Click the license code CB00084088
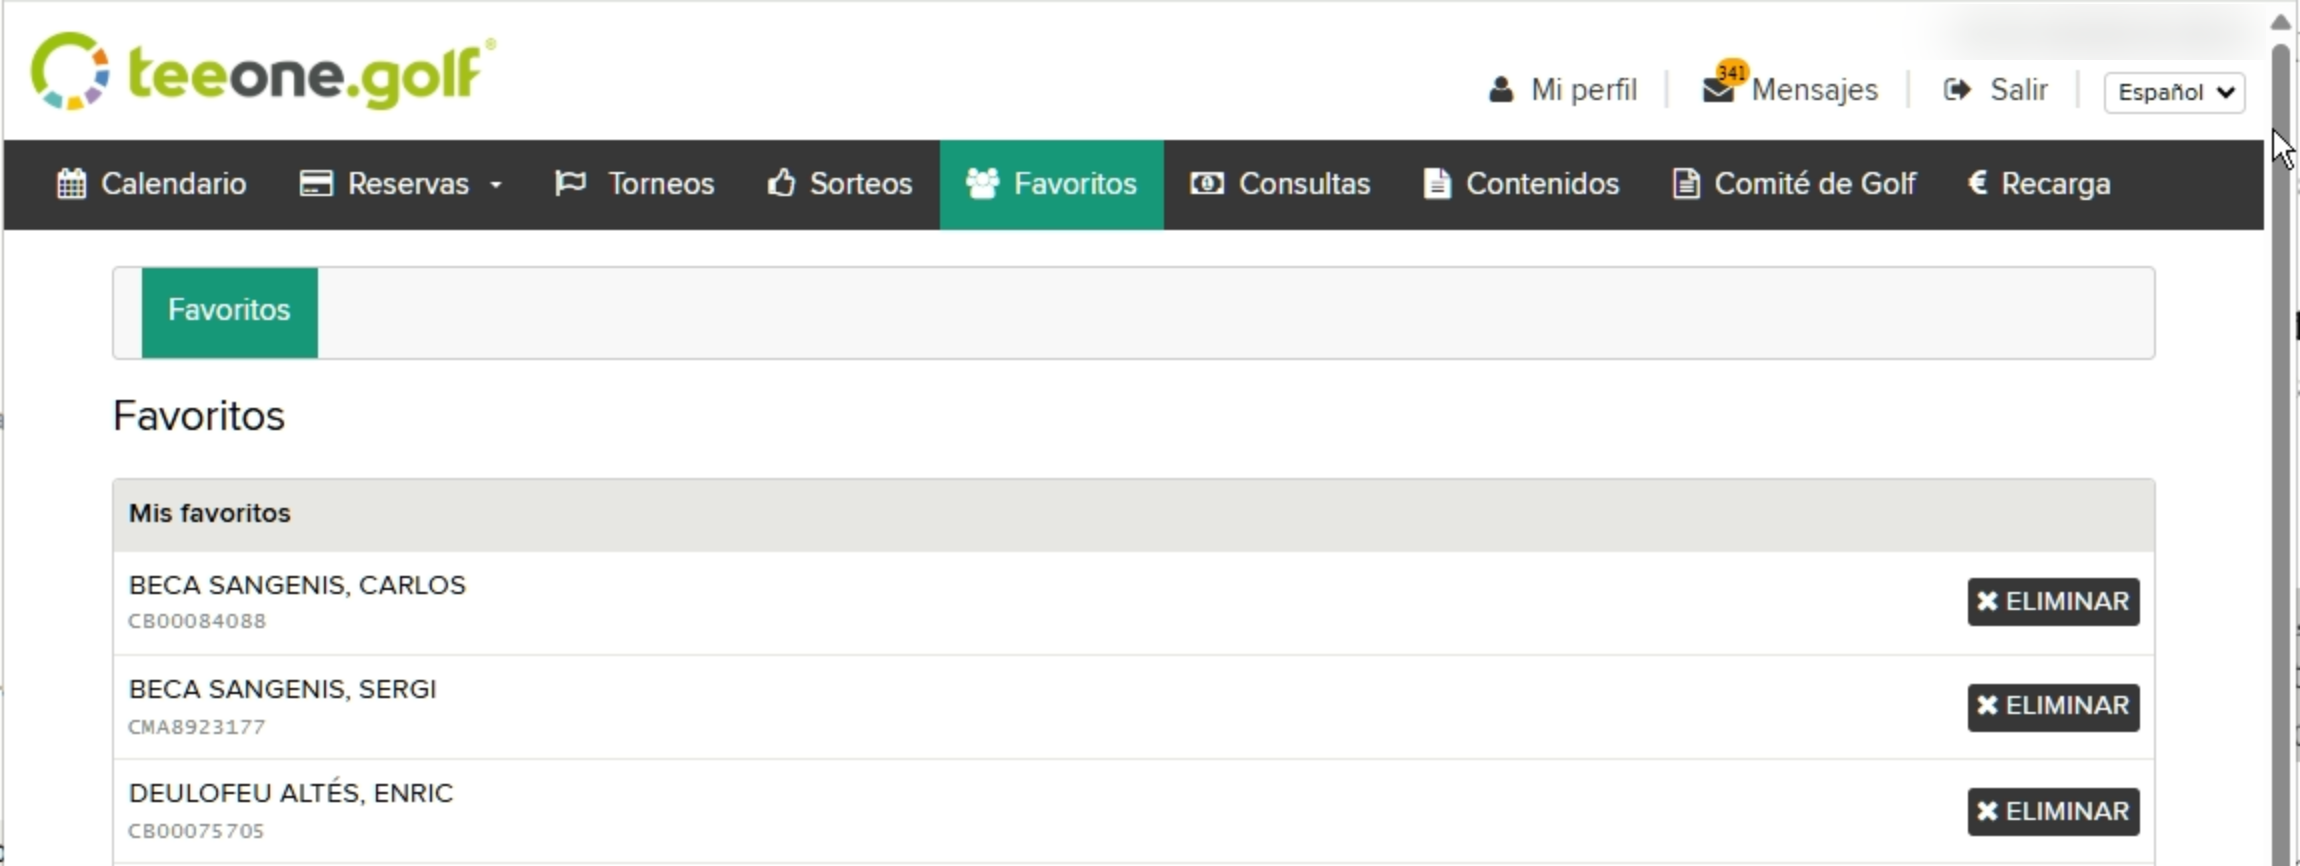The width and height of the screenshot is (2300, 866). pyautogui.click(x=197, y=621)
